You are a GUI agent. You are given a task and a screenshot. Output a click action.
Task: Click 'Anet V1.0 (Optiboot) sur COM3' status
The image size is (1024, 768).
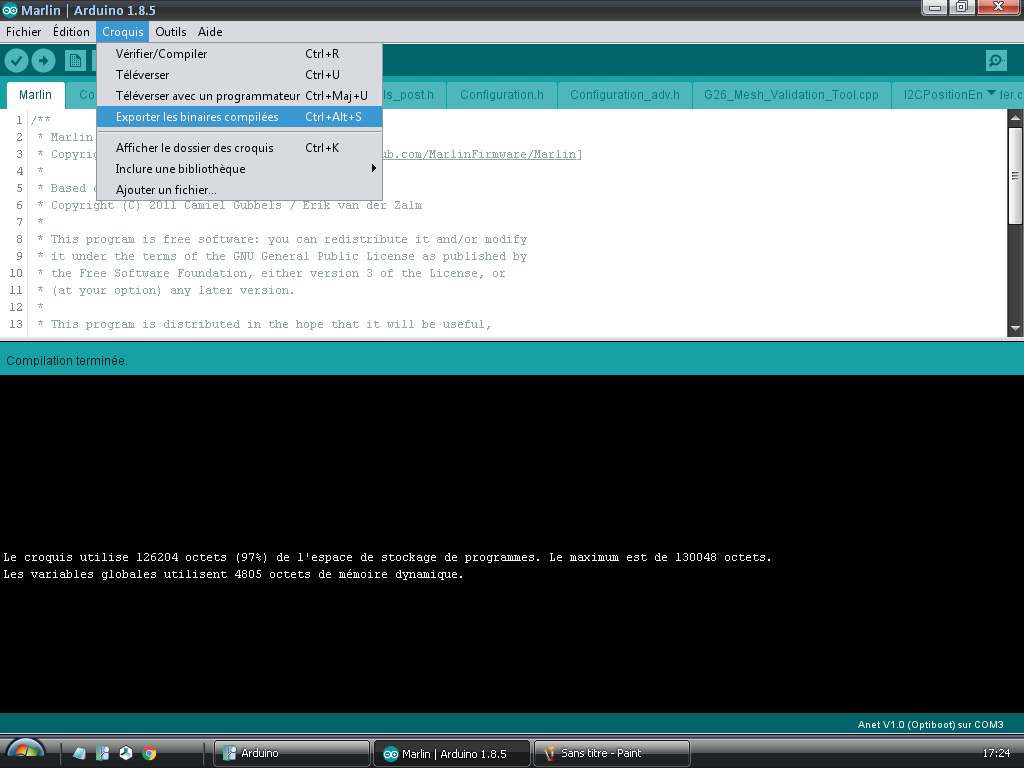[x=930, y=724]
